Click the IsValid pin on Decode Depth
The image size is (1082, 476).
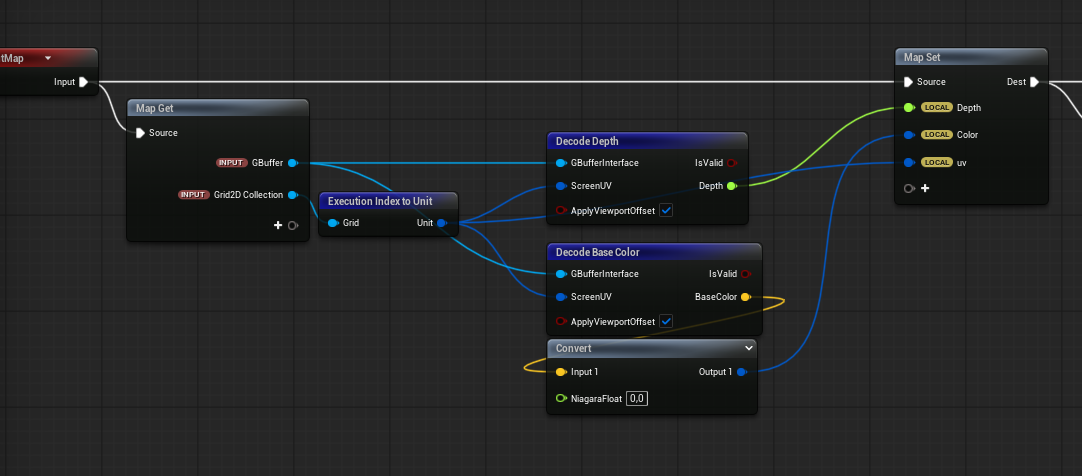pyautogui.click(x=731, y=163)
